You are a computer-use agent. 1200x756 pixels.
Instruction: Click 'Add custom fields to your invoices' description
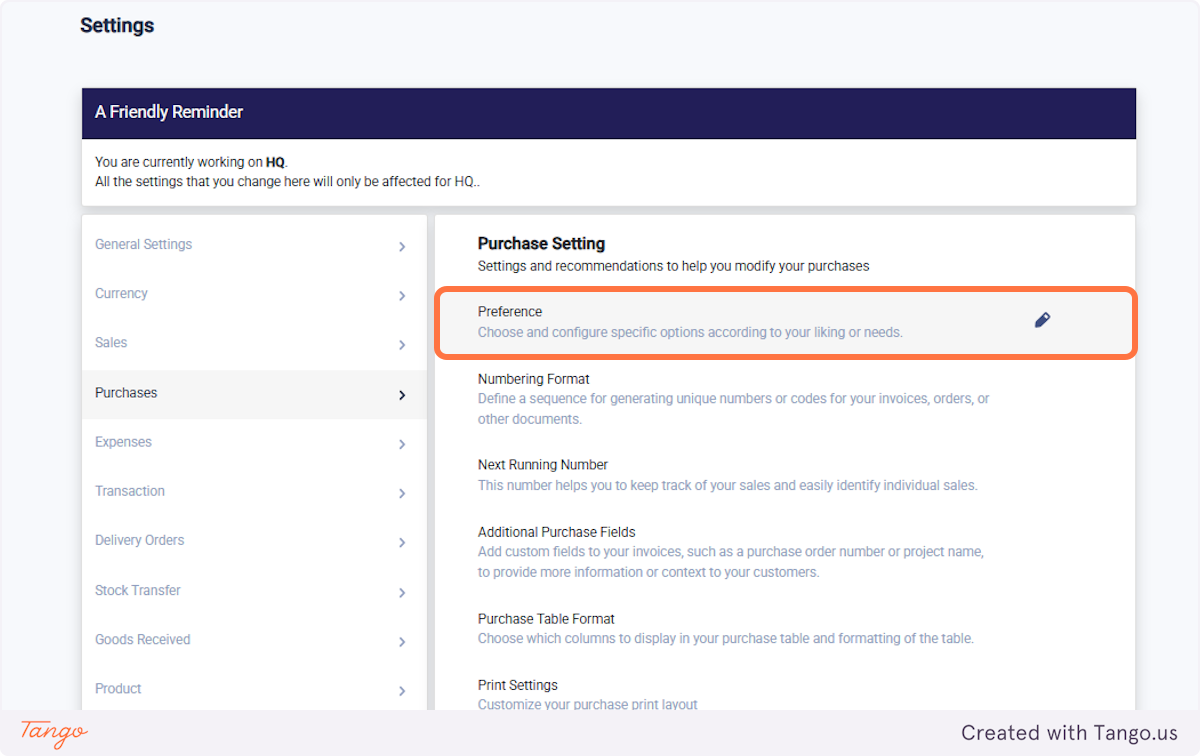point(731,562)
